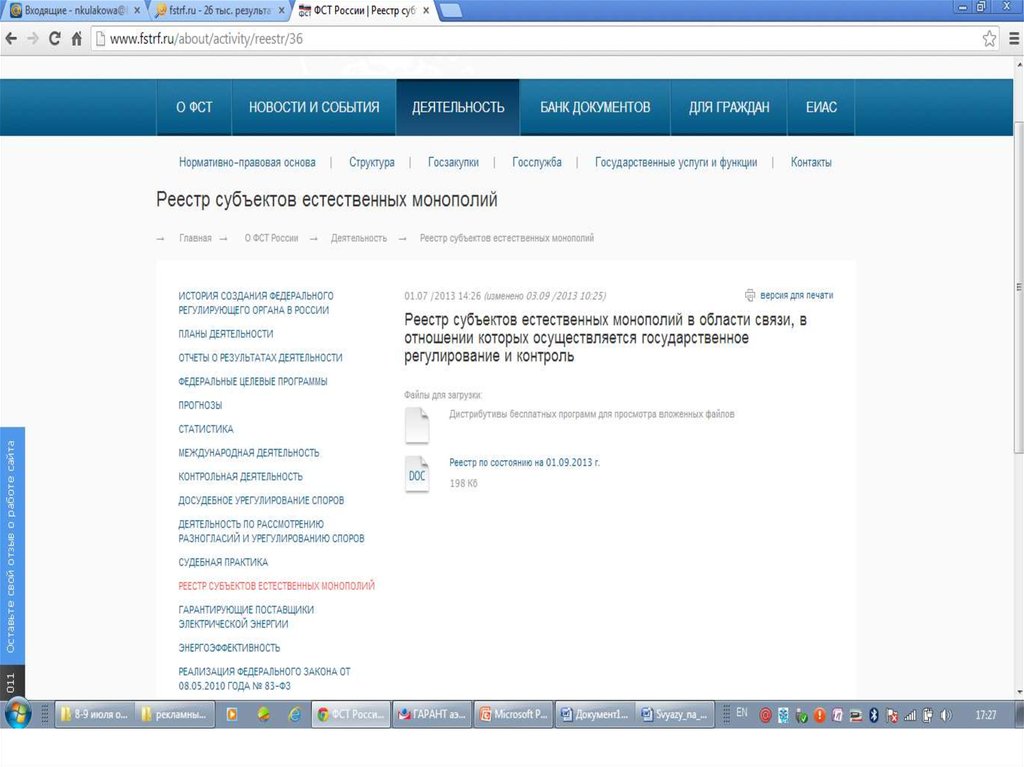Click the browser back arrow button

pyautogui.click(x=11, y=39)
